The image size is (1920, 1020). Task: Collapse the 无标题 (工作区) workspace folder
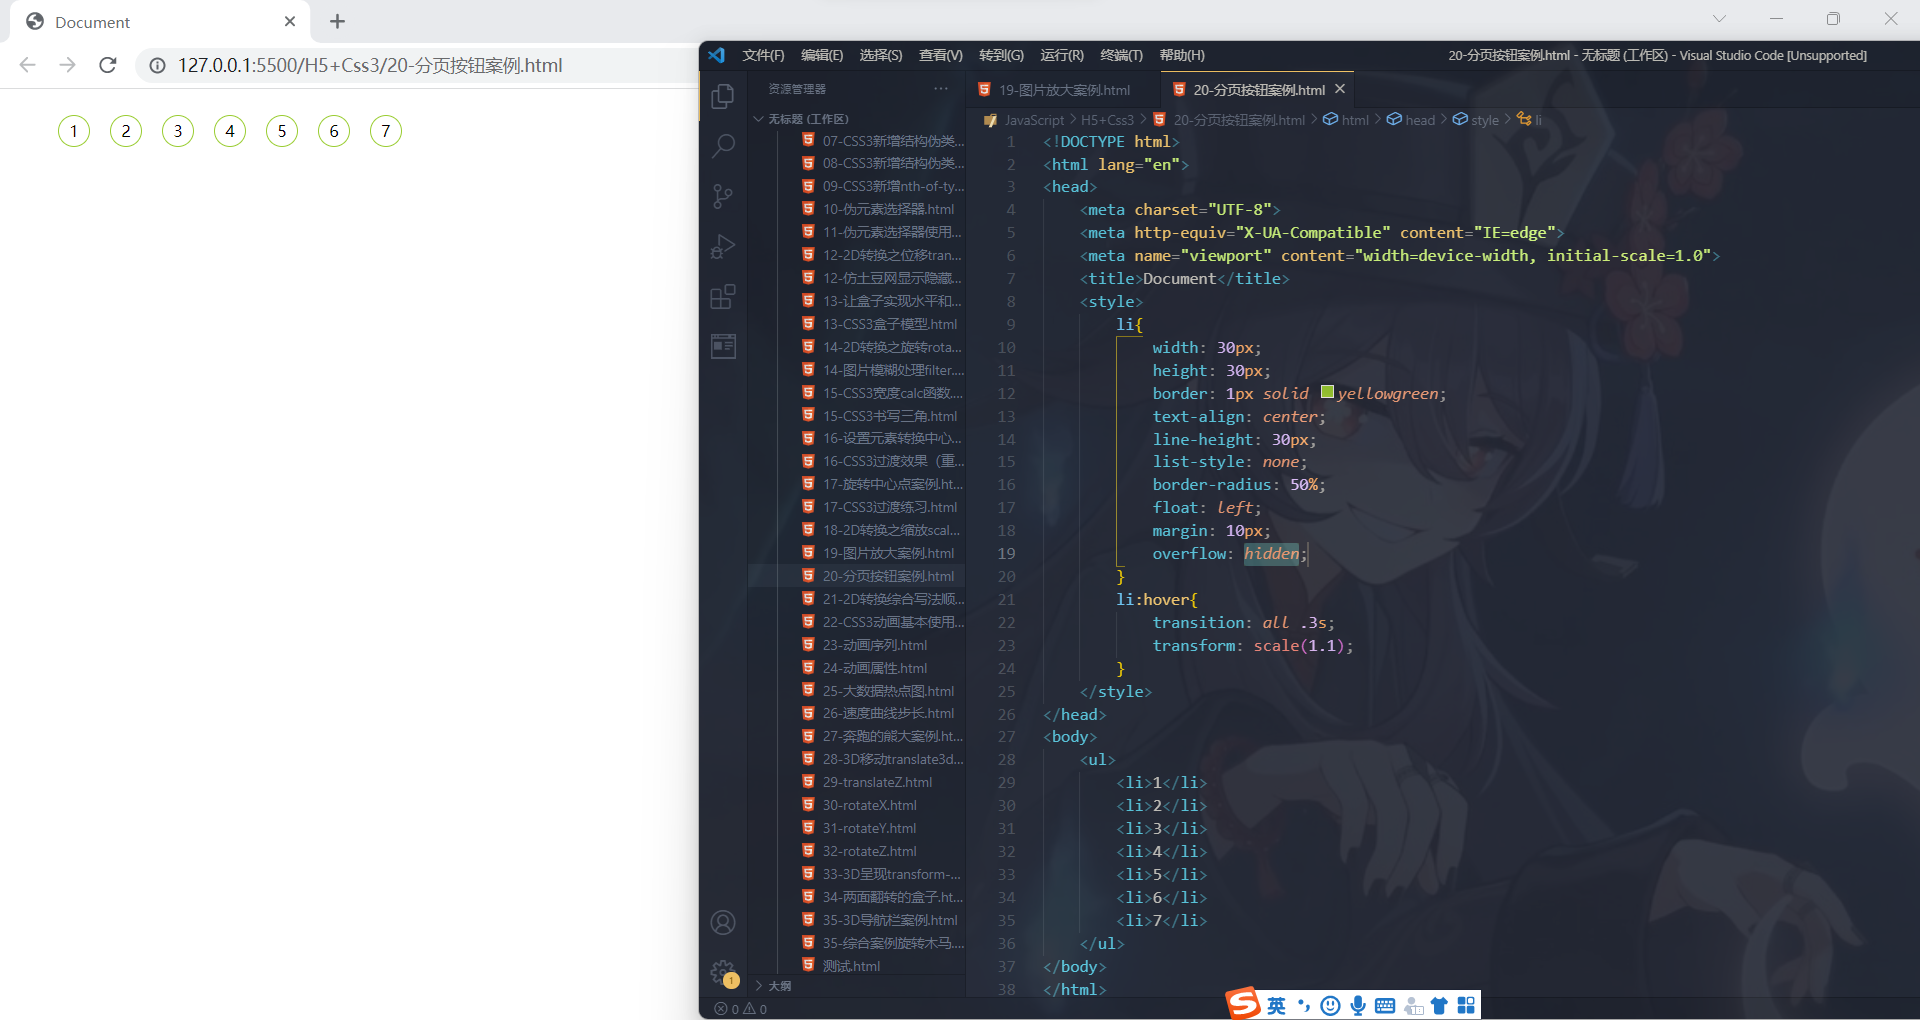pos(758,118)
